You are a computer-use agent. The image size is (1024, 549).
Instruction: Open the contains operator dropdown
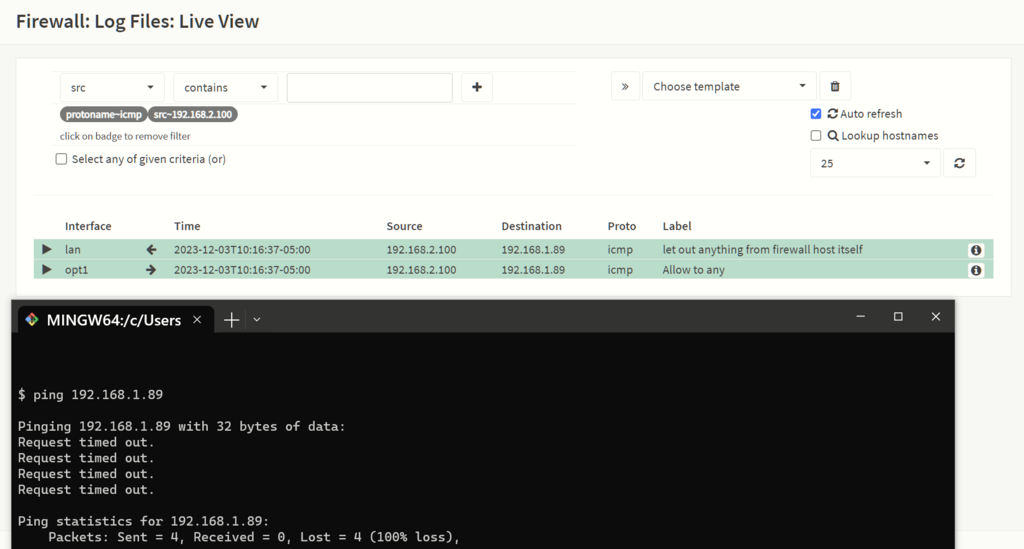click(x=225, y=87)
